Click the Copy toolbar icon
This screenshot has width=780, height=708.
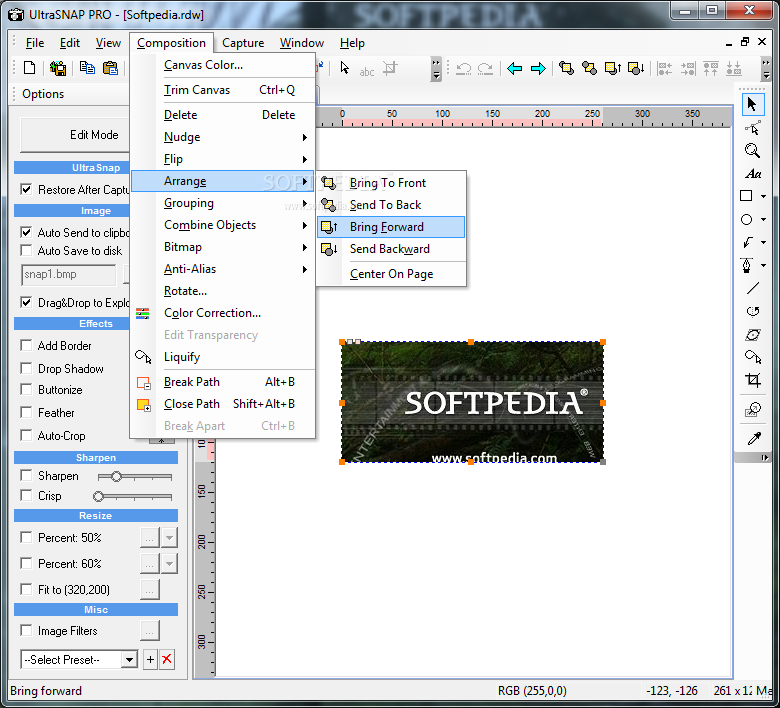88,68
